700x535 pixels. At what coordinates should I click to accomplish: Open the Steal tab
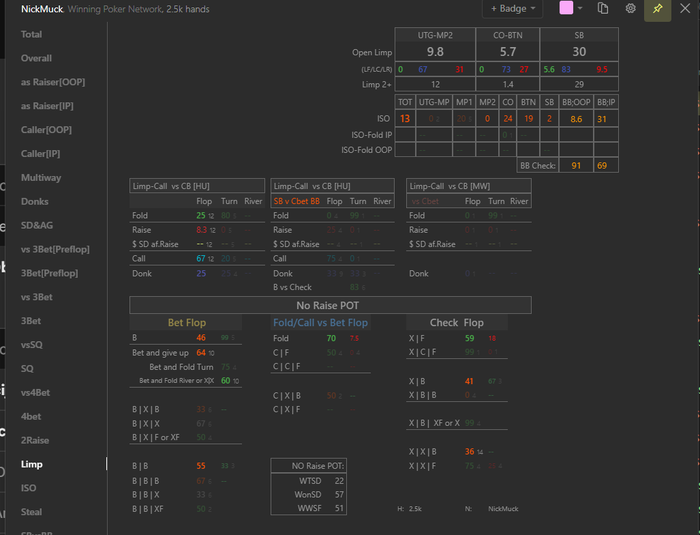tap(31, 512)
